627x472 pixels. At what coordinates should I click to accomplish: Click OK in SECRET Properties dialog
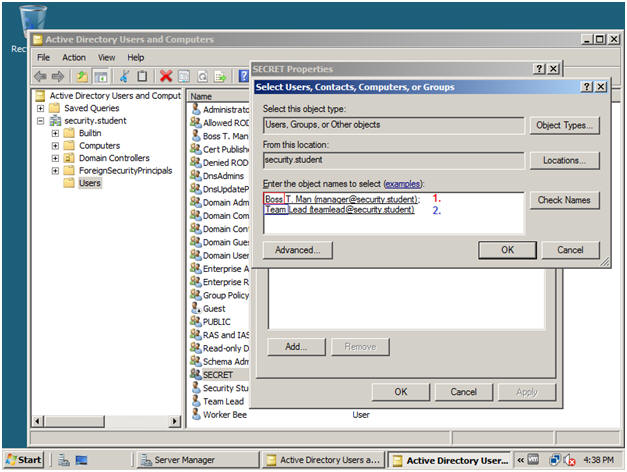click(x=401, y=392)
